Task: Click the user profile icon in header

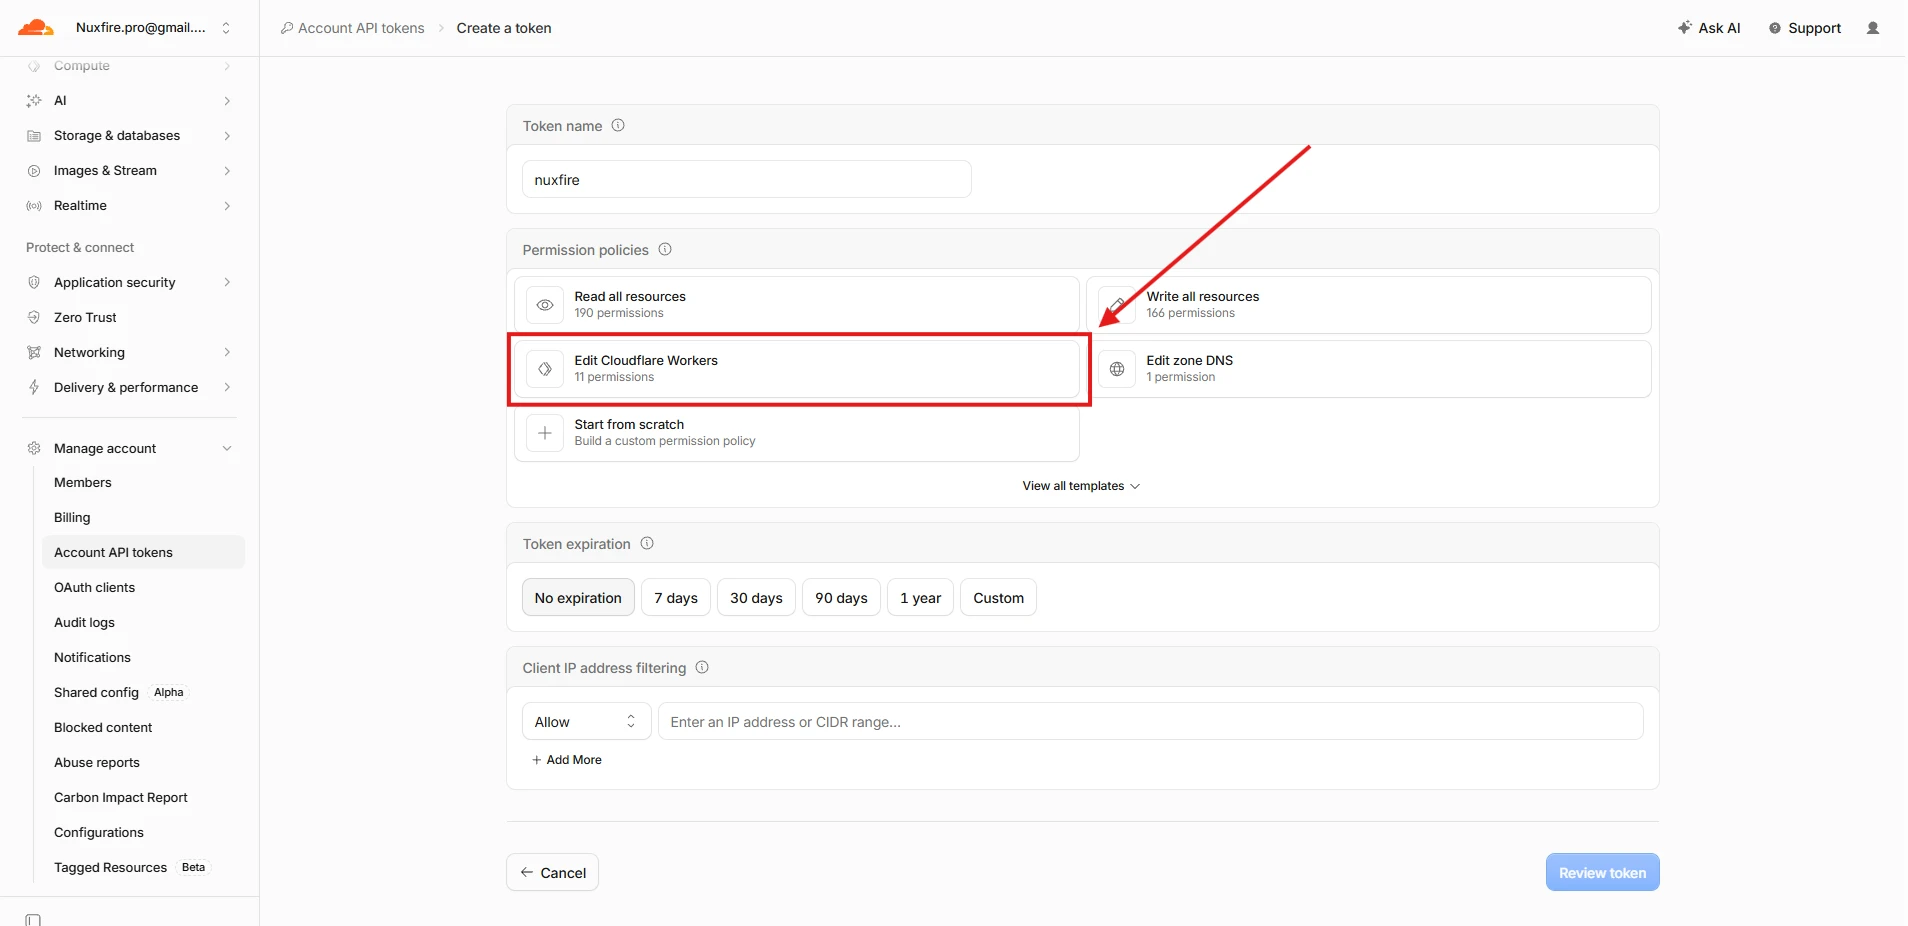Action: [1873, 28]
